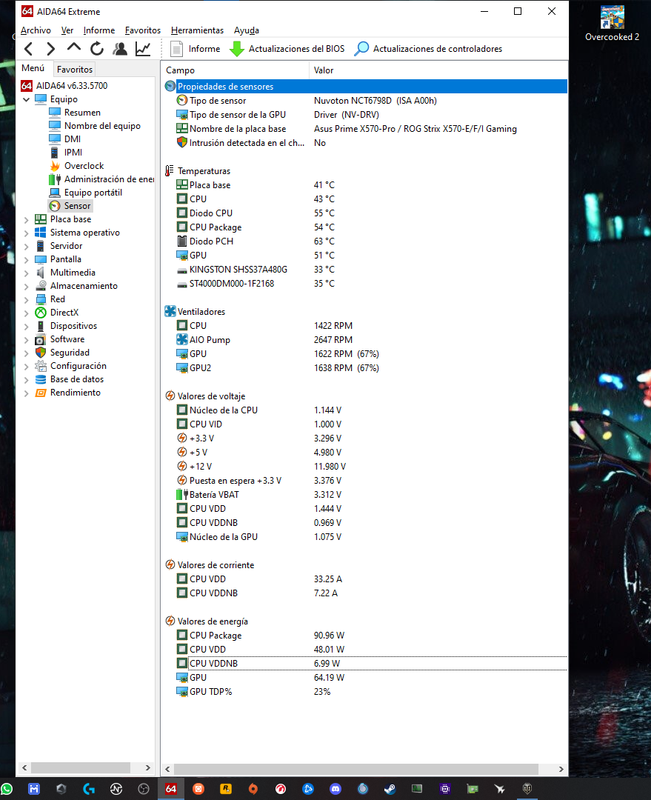Select DMI in the tree
Viewport: 651px width, 800px height.
point(65,139)
